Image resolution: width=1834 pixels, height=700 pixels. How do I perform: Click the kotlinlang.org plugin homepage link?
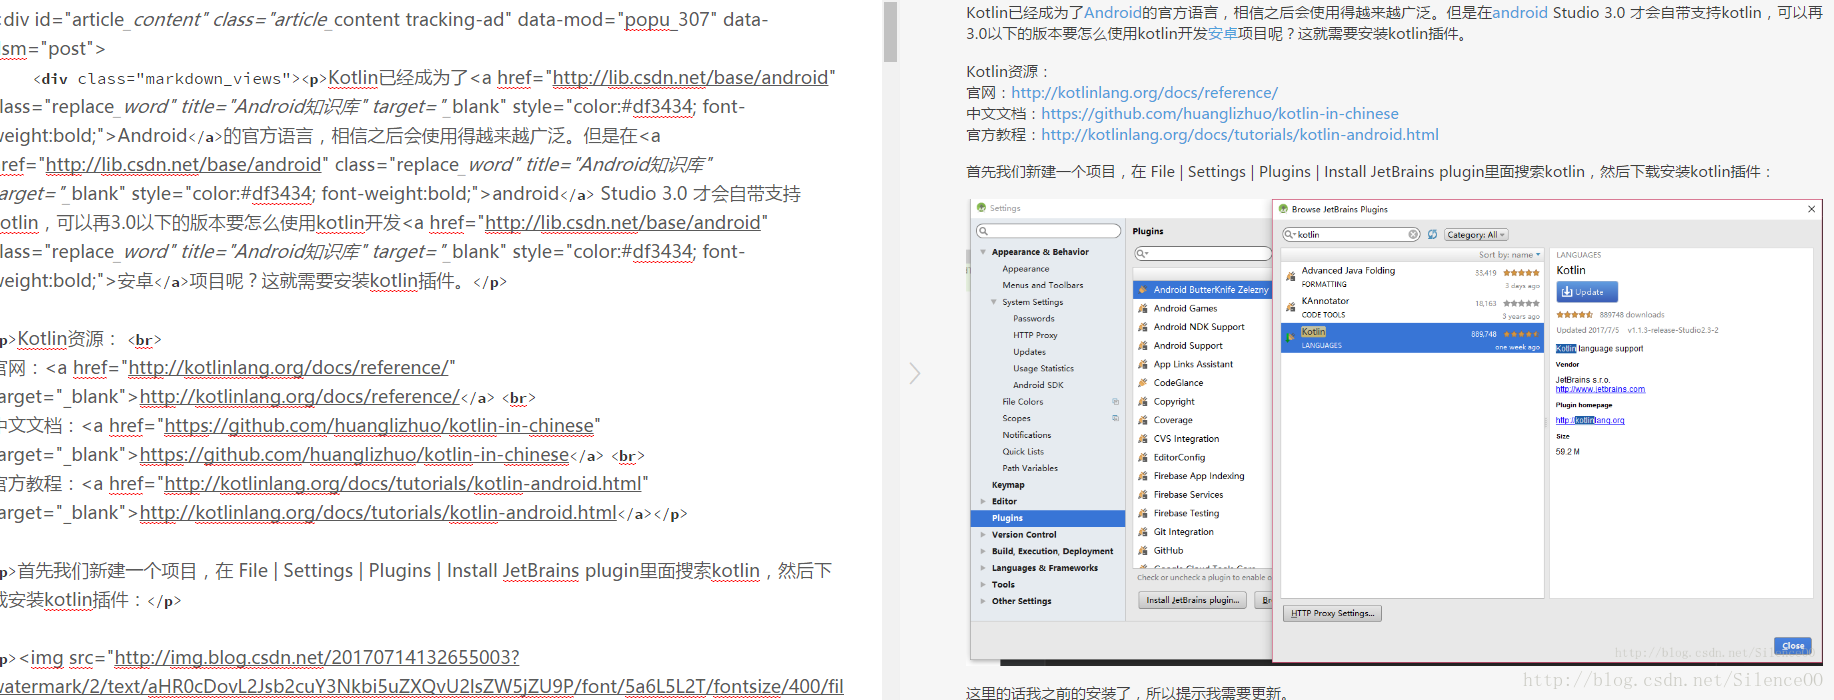[1590, 420]
